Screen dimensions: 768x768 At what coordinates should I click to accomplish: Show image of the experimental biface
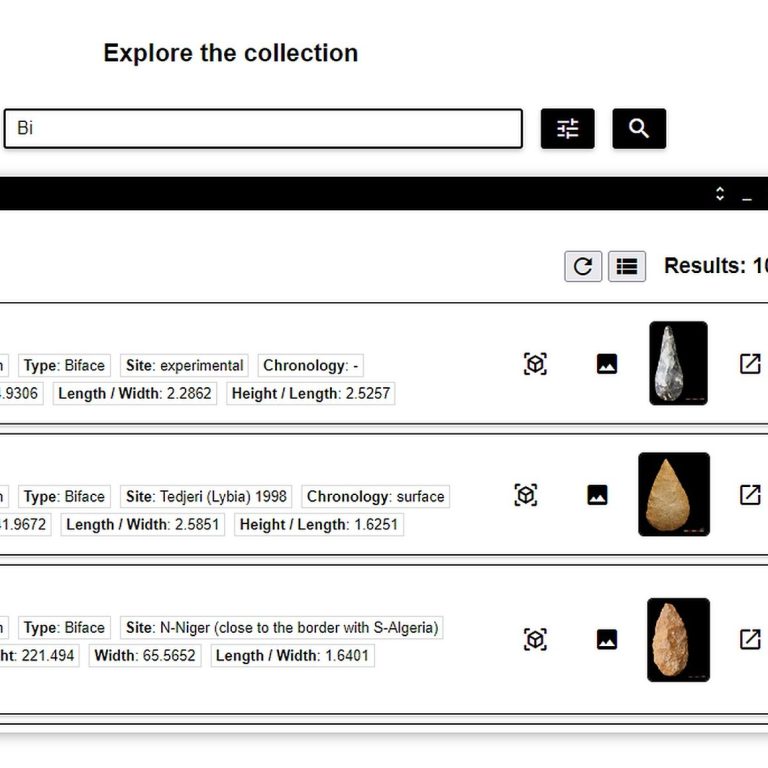[x=606, y=364]
